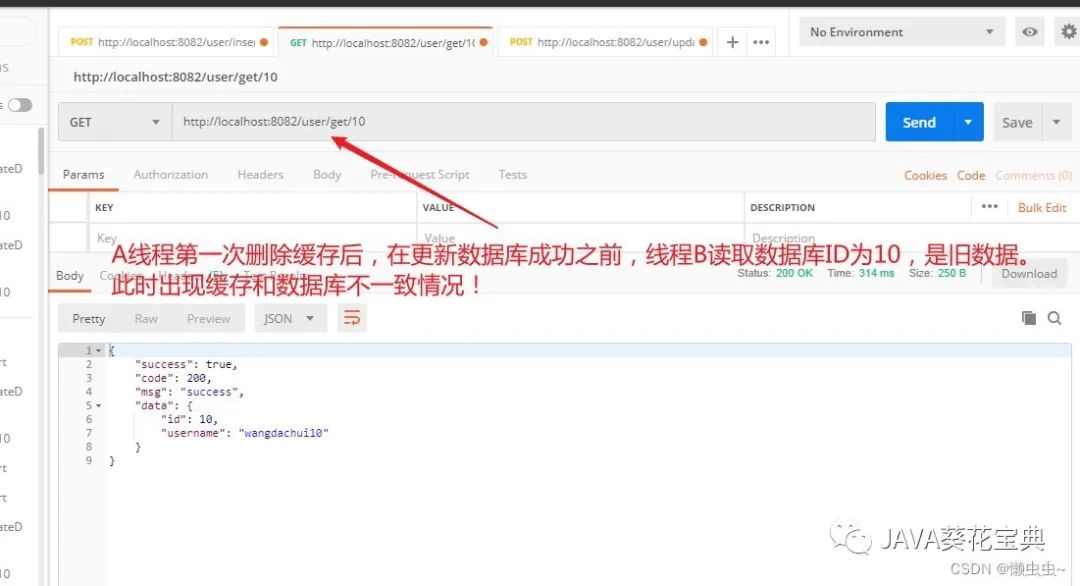The width and height of the screenshot is (1080, 586).
Task: Click the 200 OK status text
Action: pyautogui.click(x=794, y=273)
